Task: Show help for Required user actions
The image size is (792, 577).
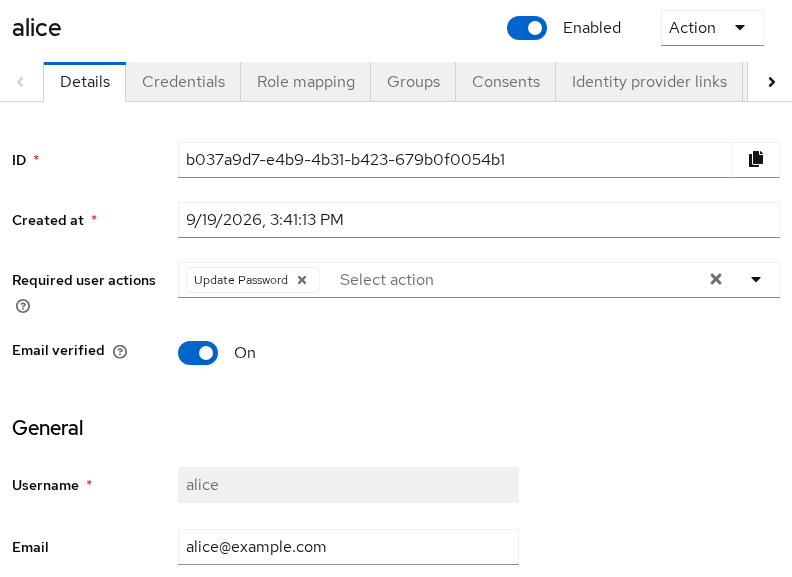Action: (x=23, y=306)
